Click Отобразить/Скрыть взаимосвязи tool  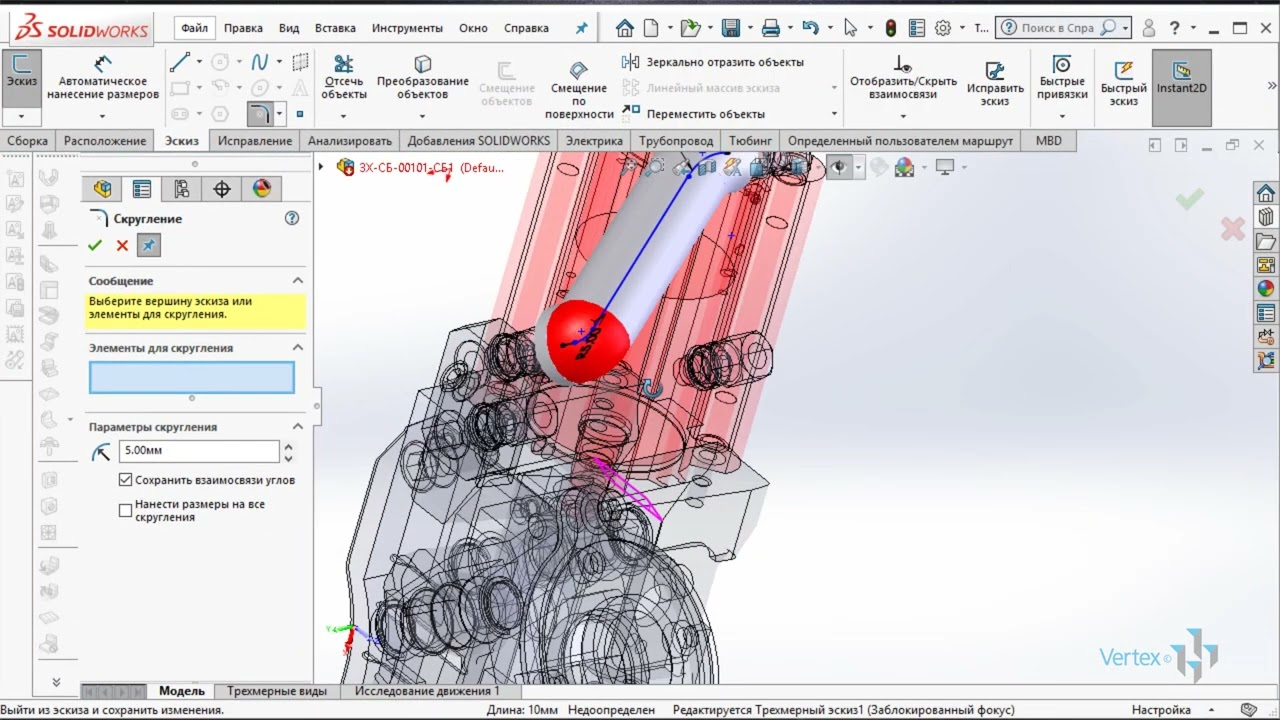pos(903,78)
